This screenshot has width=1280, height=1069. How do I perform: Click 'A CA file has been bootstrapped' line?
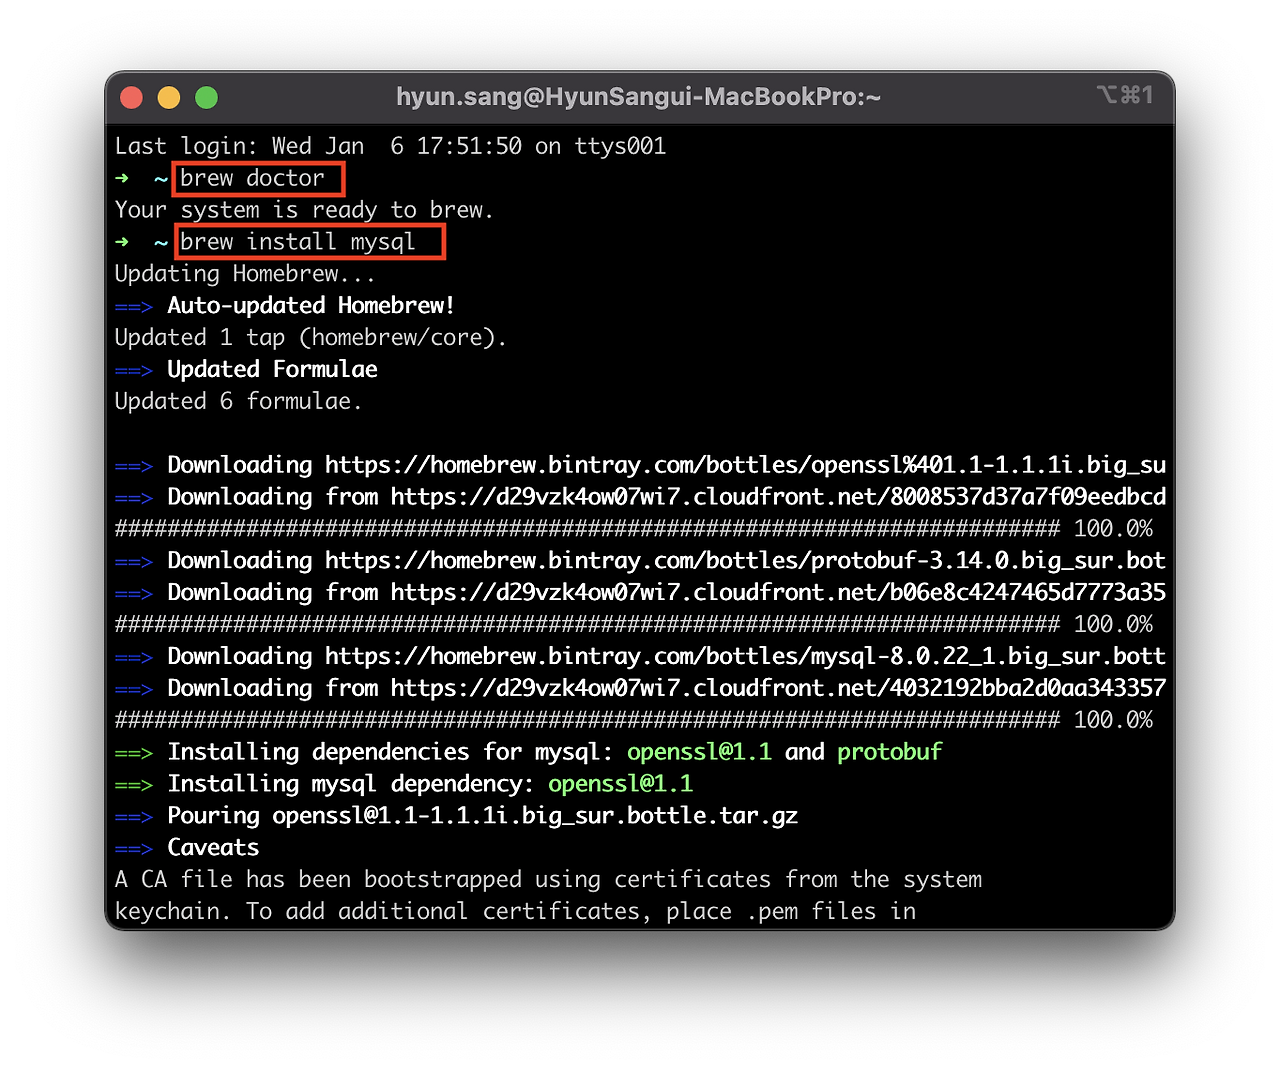(x=548, y=880)
